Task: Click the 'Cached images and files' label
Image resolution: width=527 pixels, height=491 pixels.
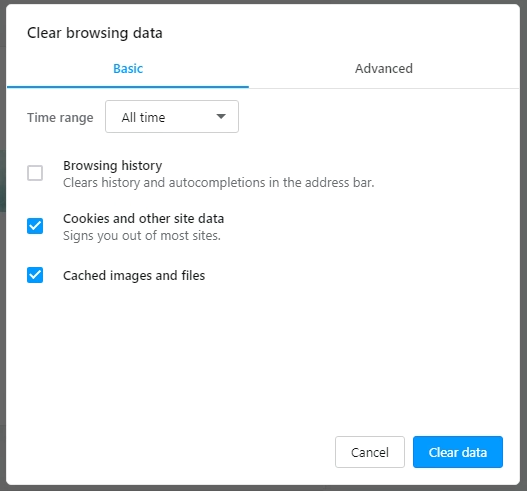Action: (134, 276)
